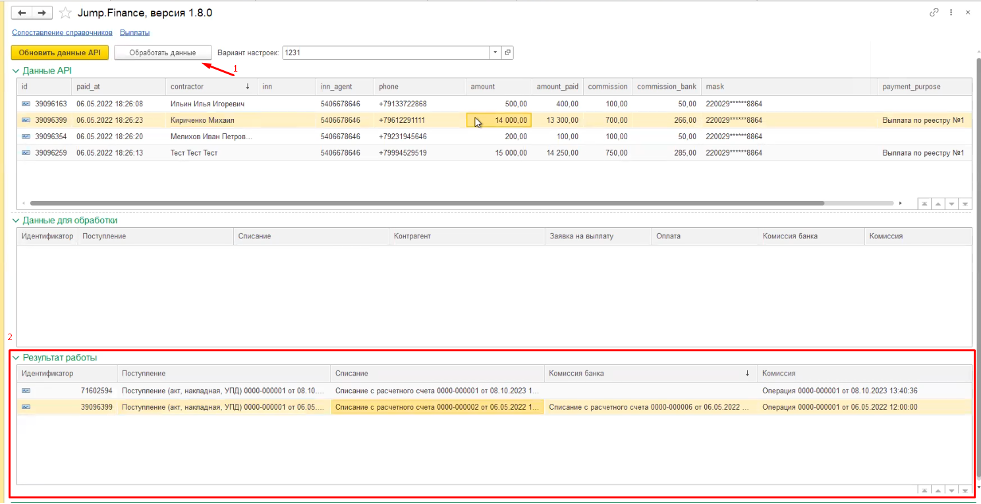Open the Сопоставление справочников link
The height and width of the screenshot is (504, 981).
click(55, 33)
